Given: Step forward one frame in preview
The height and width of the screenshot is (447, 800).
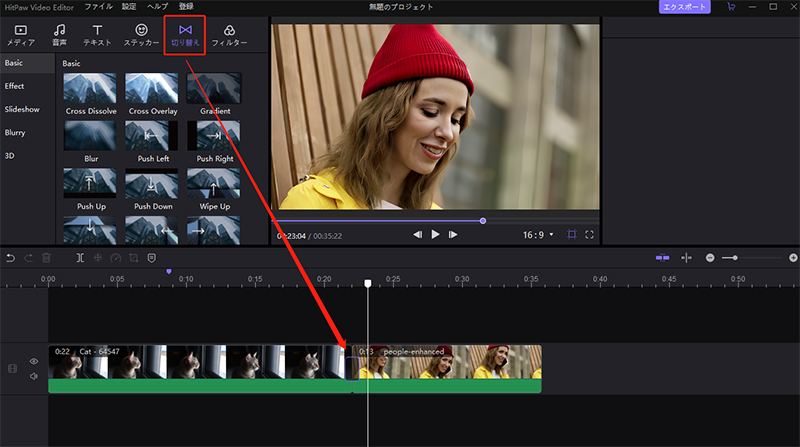Looking at the screenshot, I should click(453, 235).
